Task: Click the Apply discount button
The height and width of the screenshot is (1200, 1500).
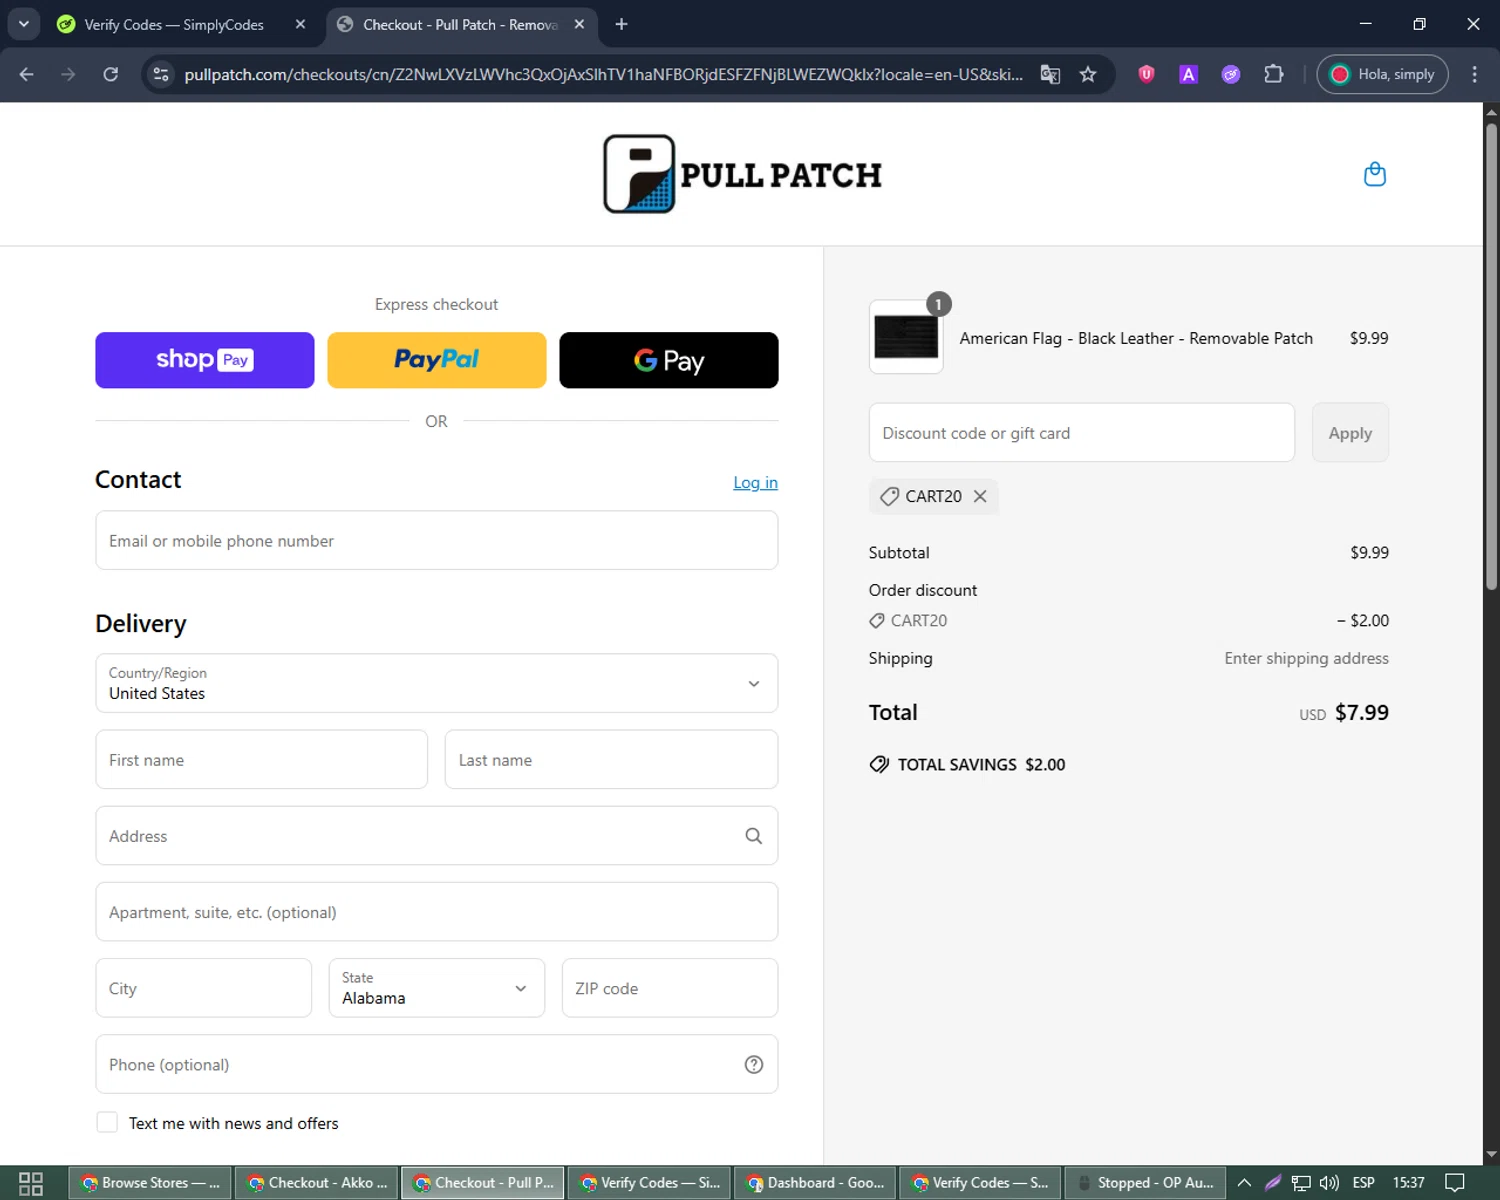Action: pyautogui.click(x=1350, y=433)
